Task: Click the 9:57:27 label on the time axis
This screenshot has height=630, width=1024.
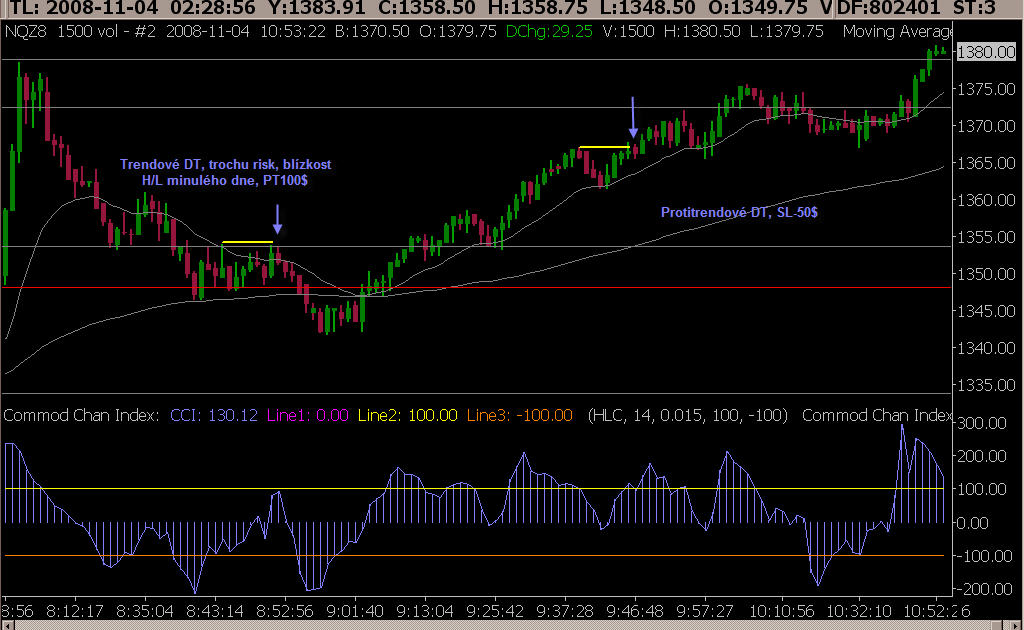Action: [x=705, y=612]
